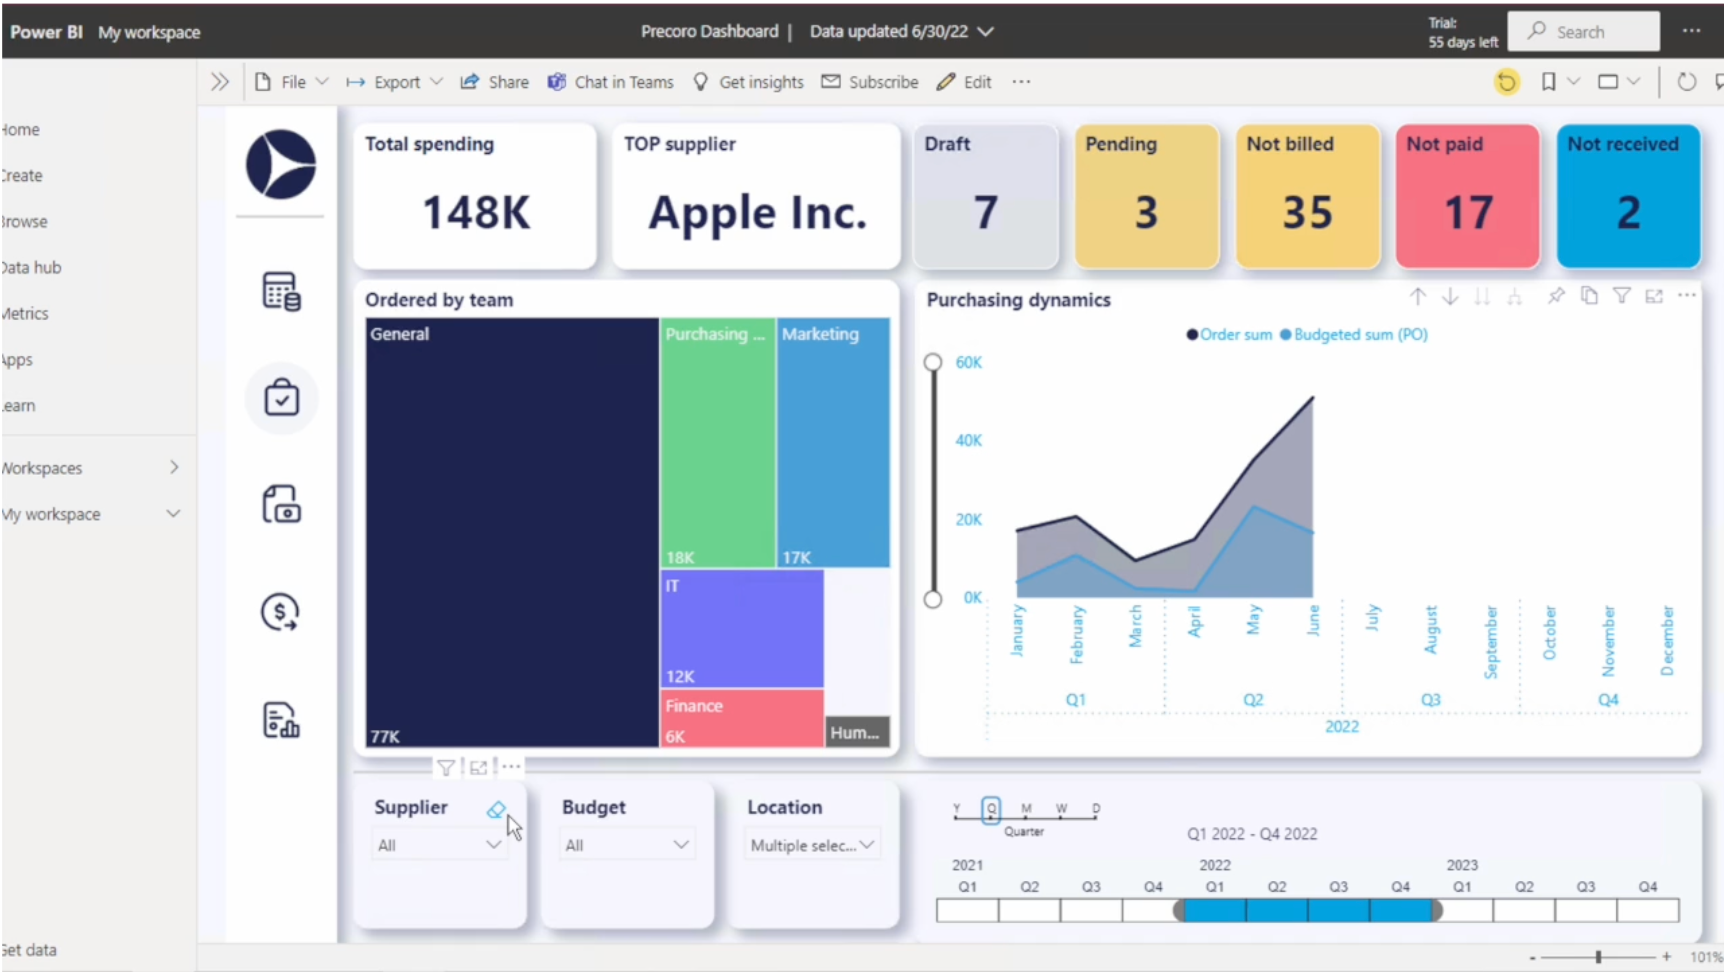This screenshot has width=1724, height=972.
Task: Select the Marketing treemap block
Action: coord(833,443)
